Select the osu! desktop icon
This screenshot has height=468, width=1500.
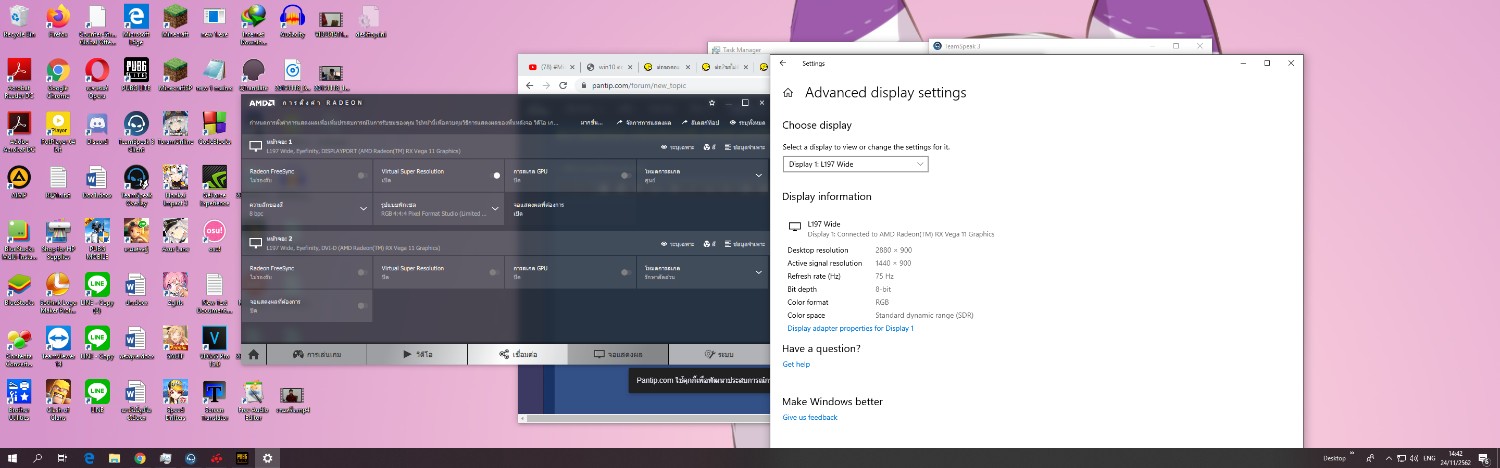(x=214, y=236)
